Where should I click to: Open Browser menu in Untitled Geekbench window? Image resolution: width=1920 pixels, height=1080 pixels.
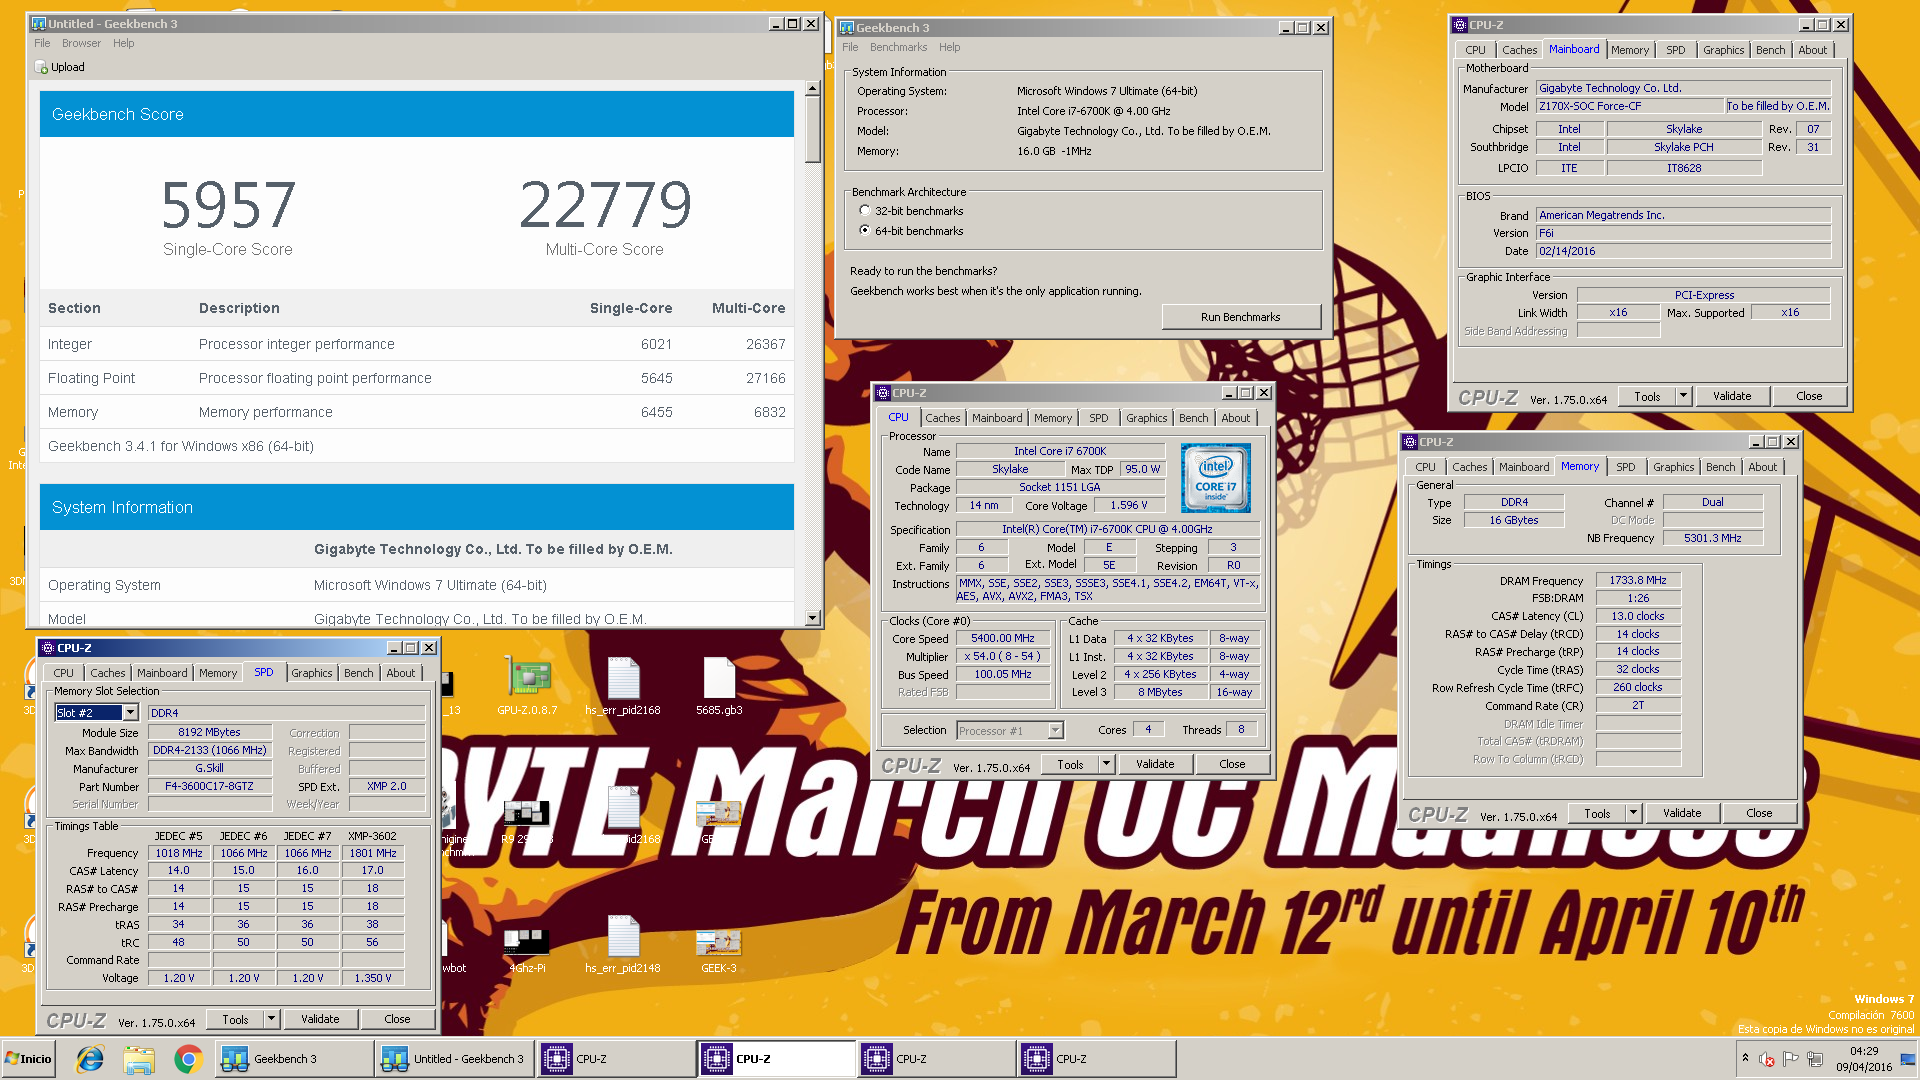tap(81, 43)
